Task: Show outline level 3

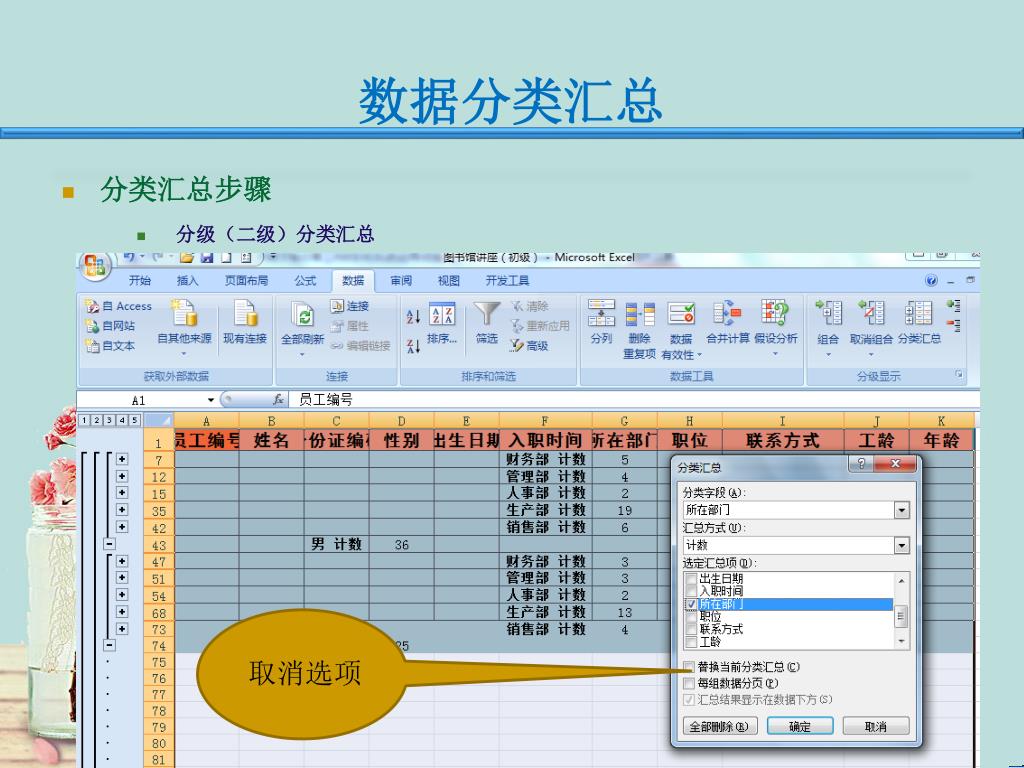Action: tap(109, 420)
